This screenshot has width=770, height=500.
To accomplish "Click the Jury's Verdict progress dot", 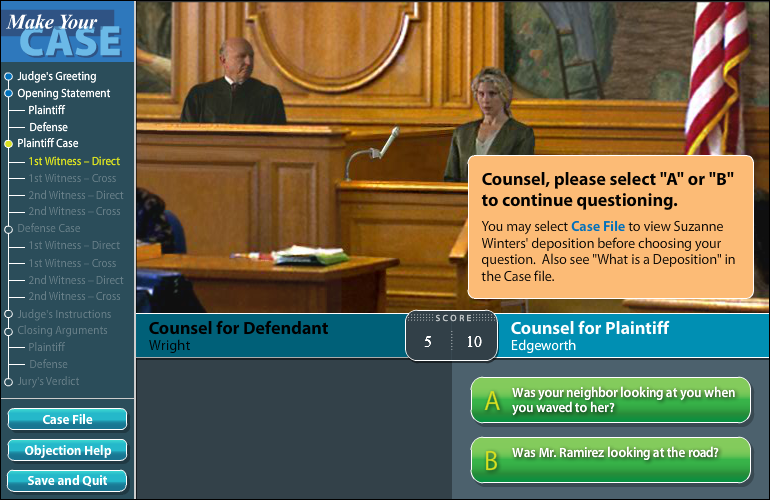I will coord(8,382).
